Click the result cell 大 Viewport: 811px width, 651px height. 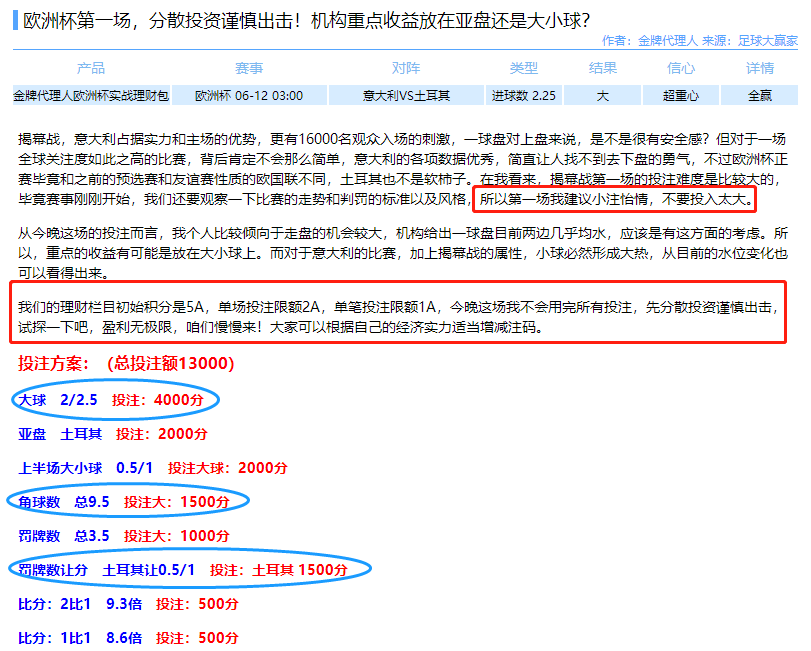point(603,96)
